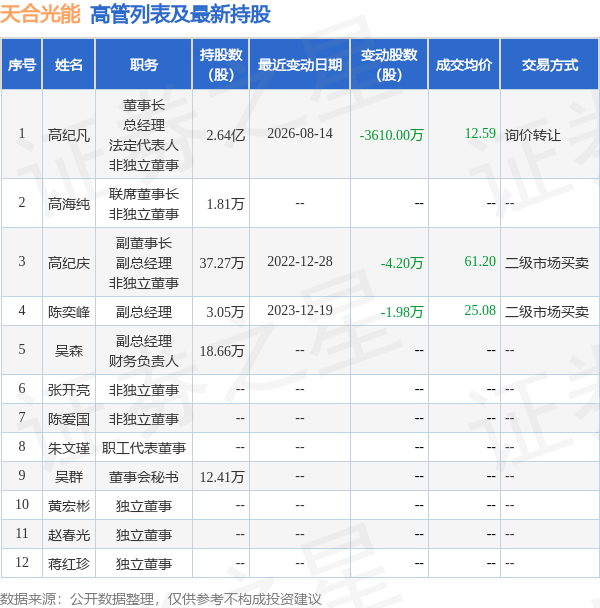Select the 职务 column header
The width and height of the screenshot is (600, 608).
pos(144,64)
